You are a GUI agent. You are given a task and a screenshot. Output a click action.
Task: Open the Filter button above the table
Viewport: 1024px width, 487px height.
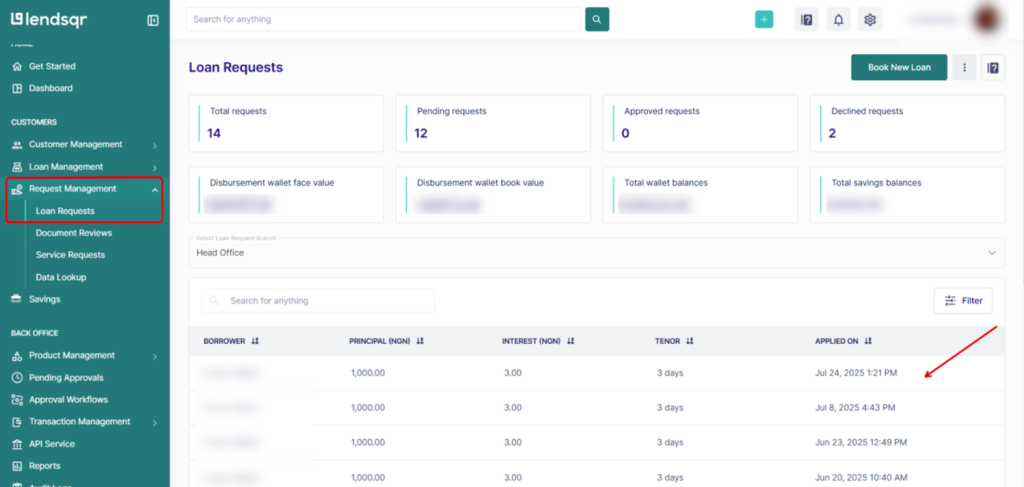[x=964, y=301]
